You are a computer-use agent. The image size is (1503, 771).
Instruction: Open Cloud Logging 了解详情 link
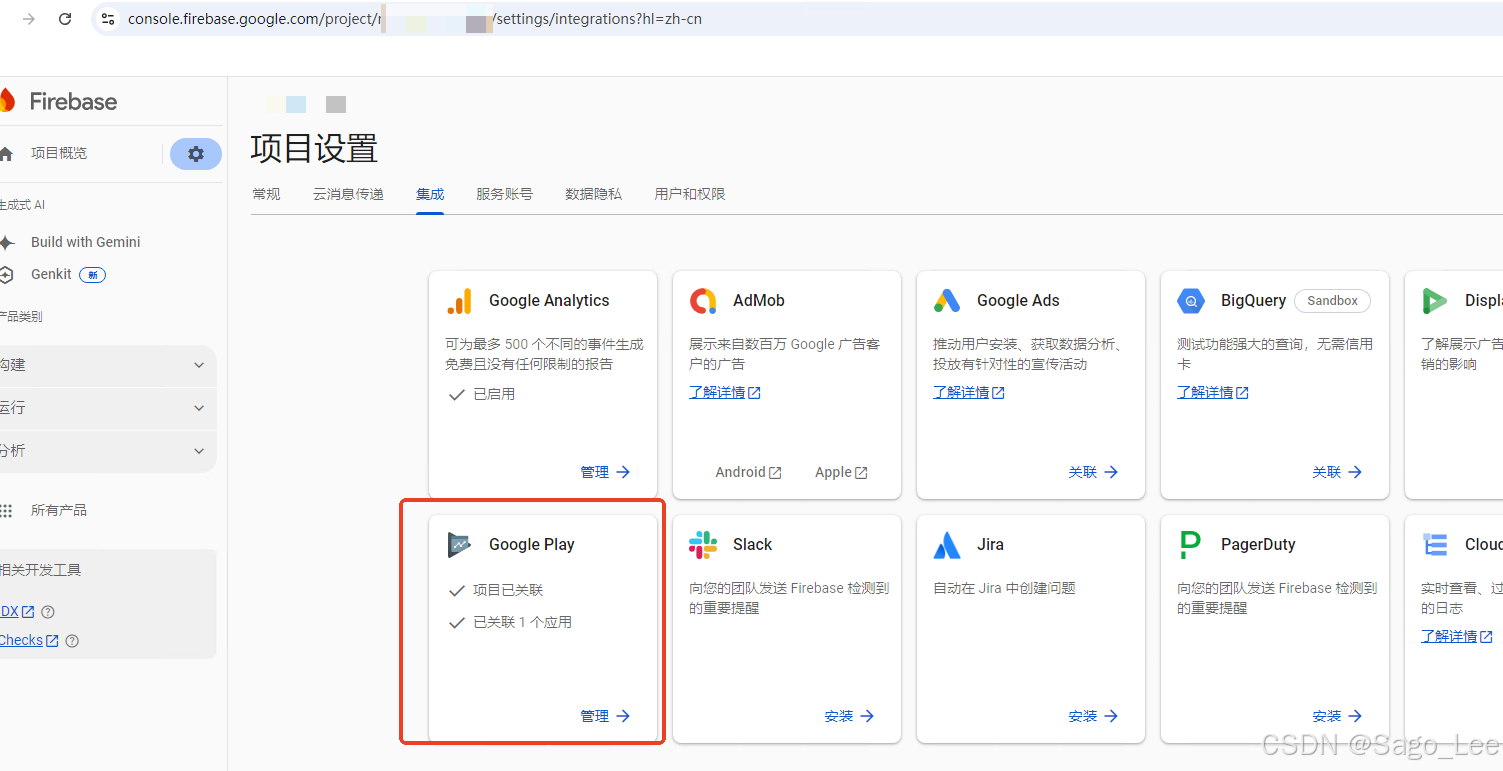(x=1457, y=637)
